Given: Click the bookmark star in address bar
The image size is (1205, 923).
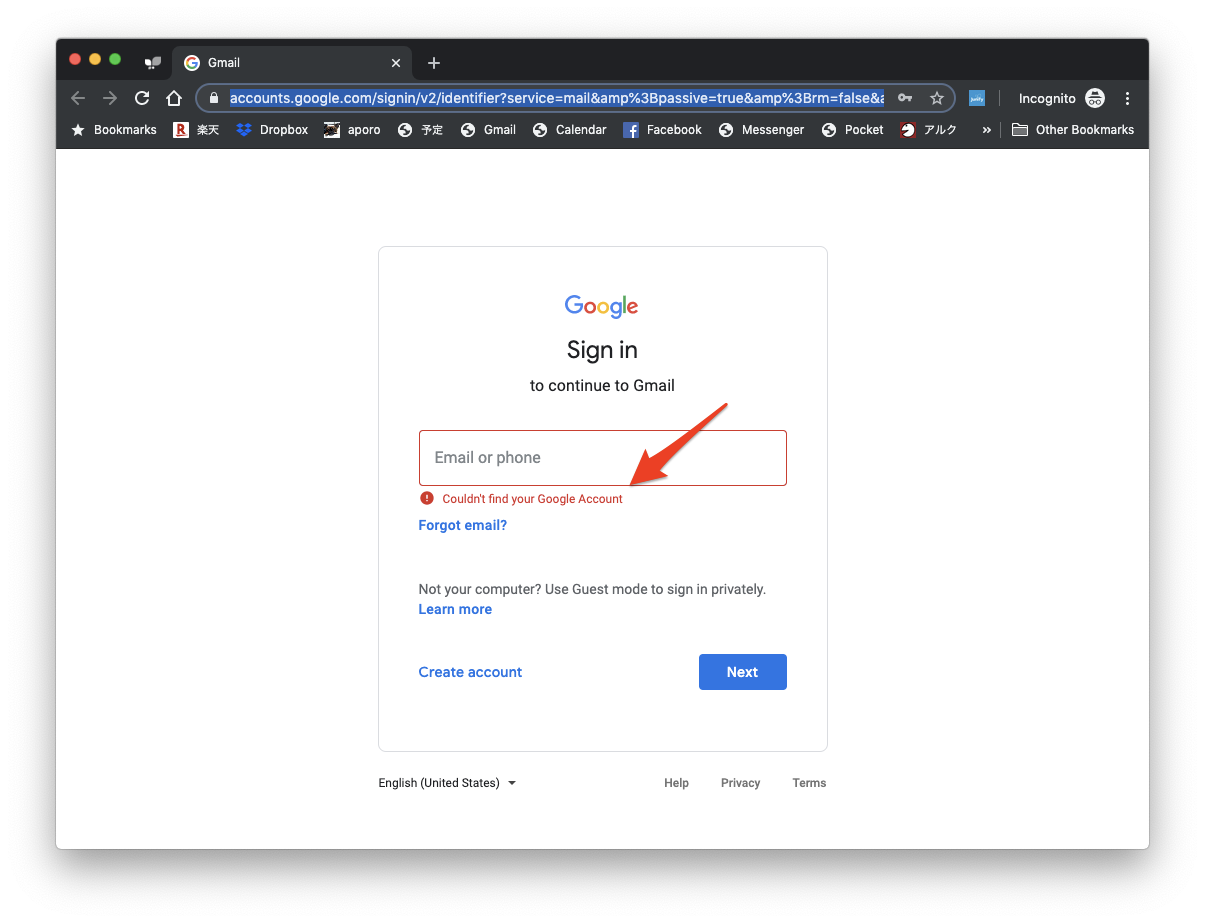Looking at the screenshot, I should click(937, 98).
